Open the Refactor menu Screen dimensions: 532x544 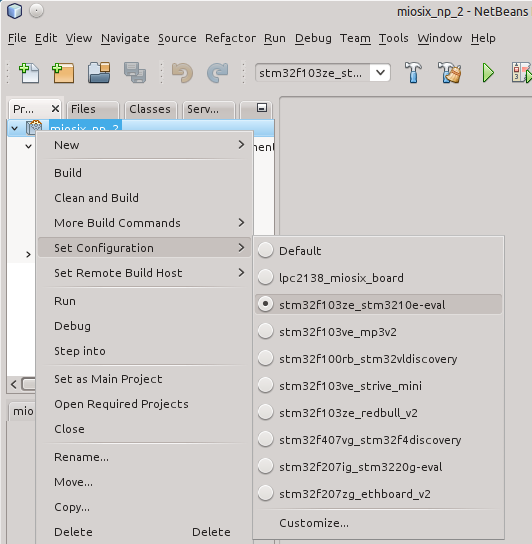(230, 38)
